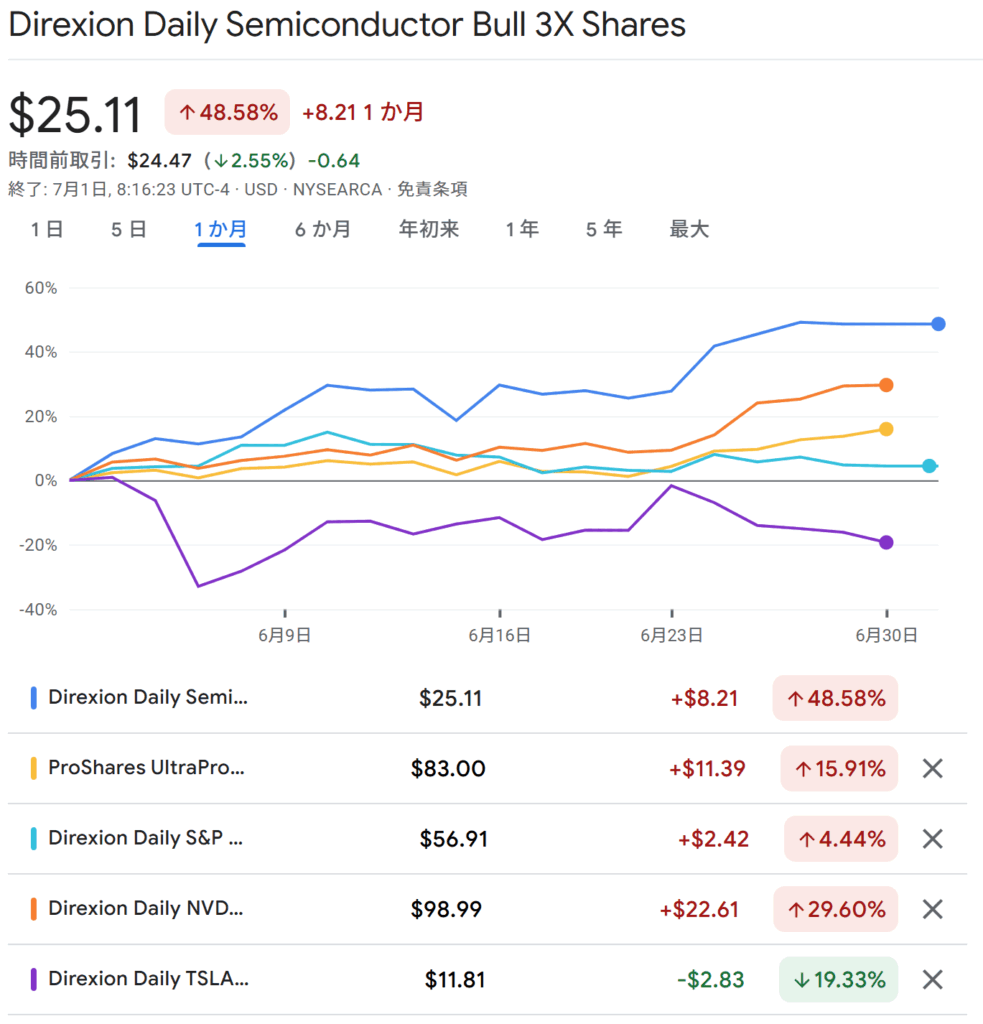Click the cyan endpoint dot on the chart
The height and width of the screenshot is (1024, 983).
[929, 466]
